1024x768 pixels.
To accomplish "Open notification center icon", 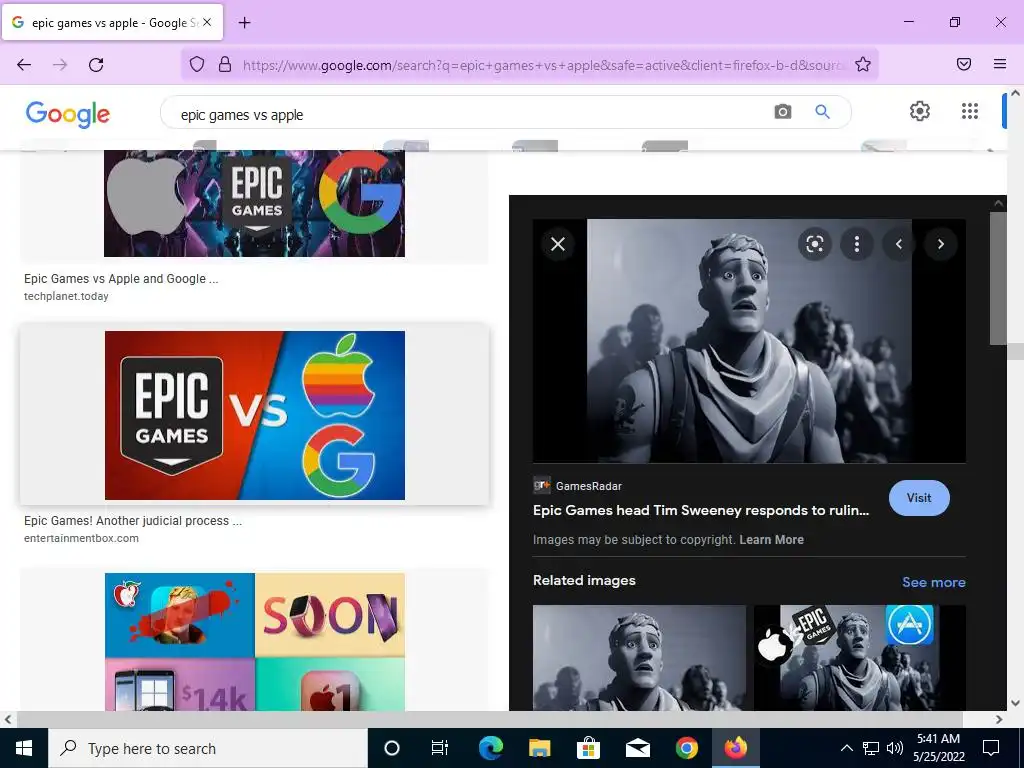I will coord(991,748).
